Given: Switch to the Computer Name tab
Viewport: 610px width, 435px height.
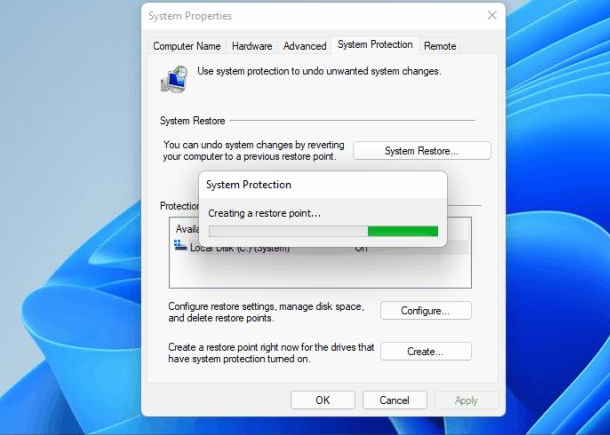Looking at the screenshot, I should 186,46.
